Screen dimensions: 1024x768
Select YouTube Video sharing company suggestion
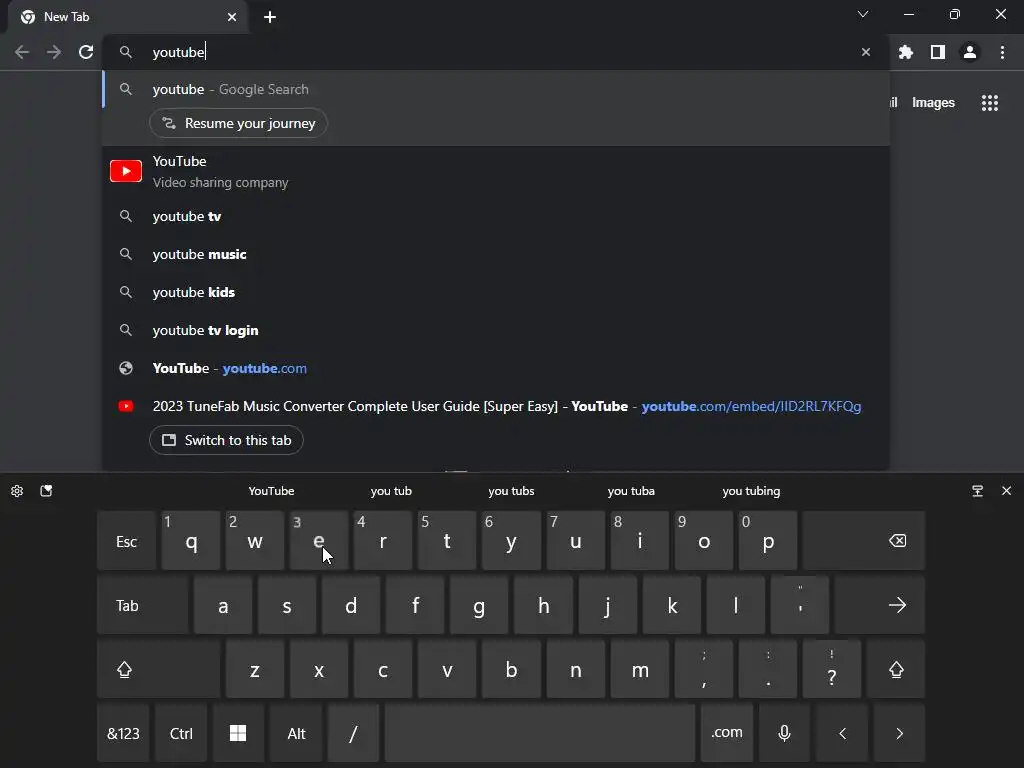pyautogui.click(x=496, y=171)
